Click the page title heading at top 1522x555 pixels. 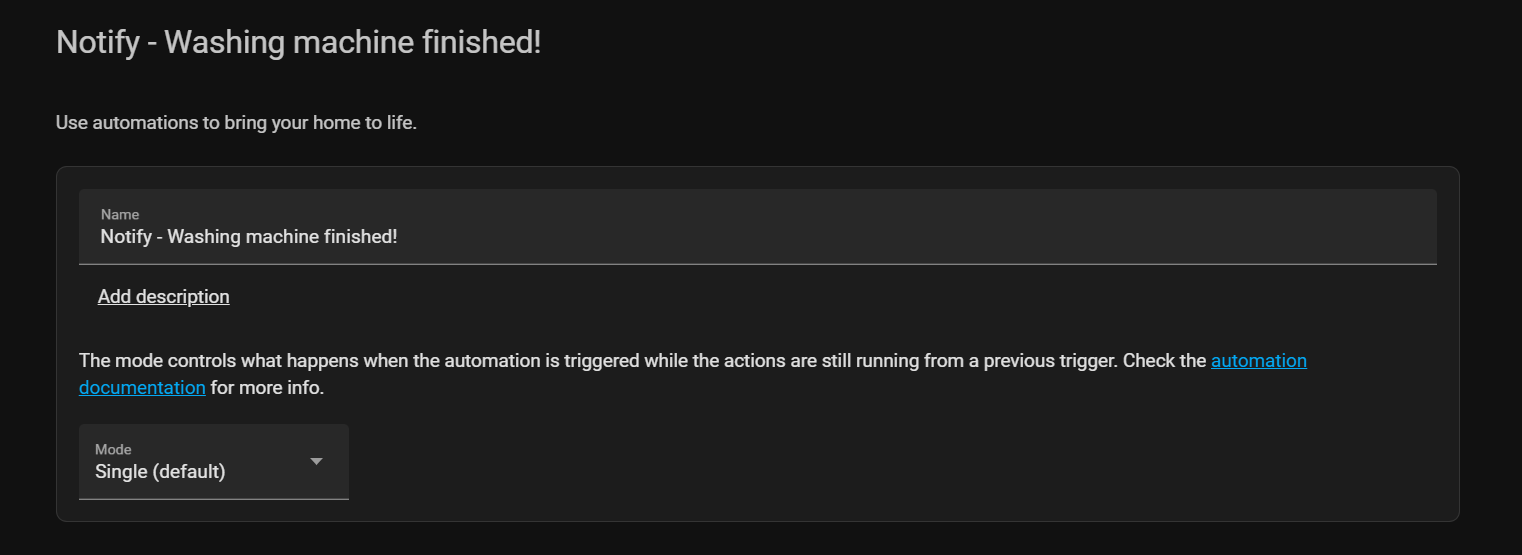tap(298, 43)
